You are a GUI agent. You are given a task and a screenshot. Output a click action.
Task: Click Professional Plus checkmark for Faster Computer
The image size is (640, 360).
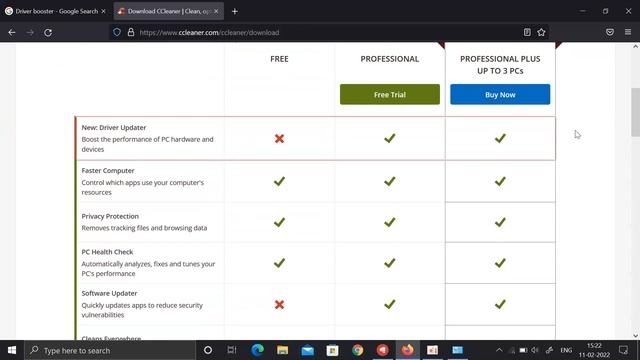point(500,181)
